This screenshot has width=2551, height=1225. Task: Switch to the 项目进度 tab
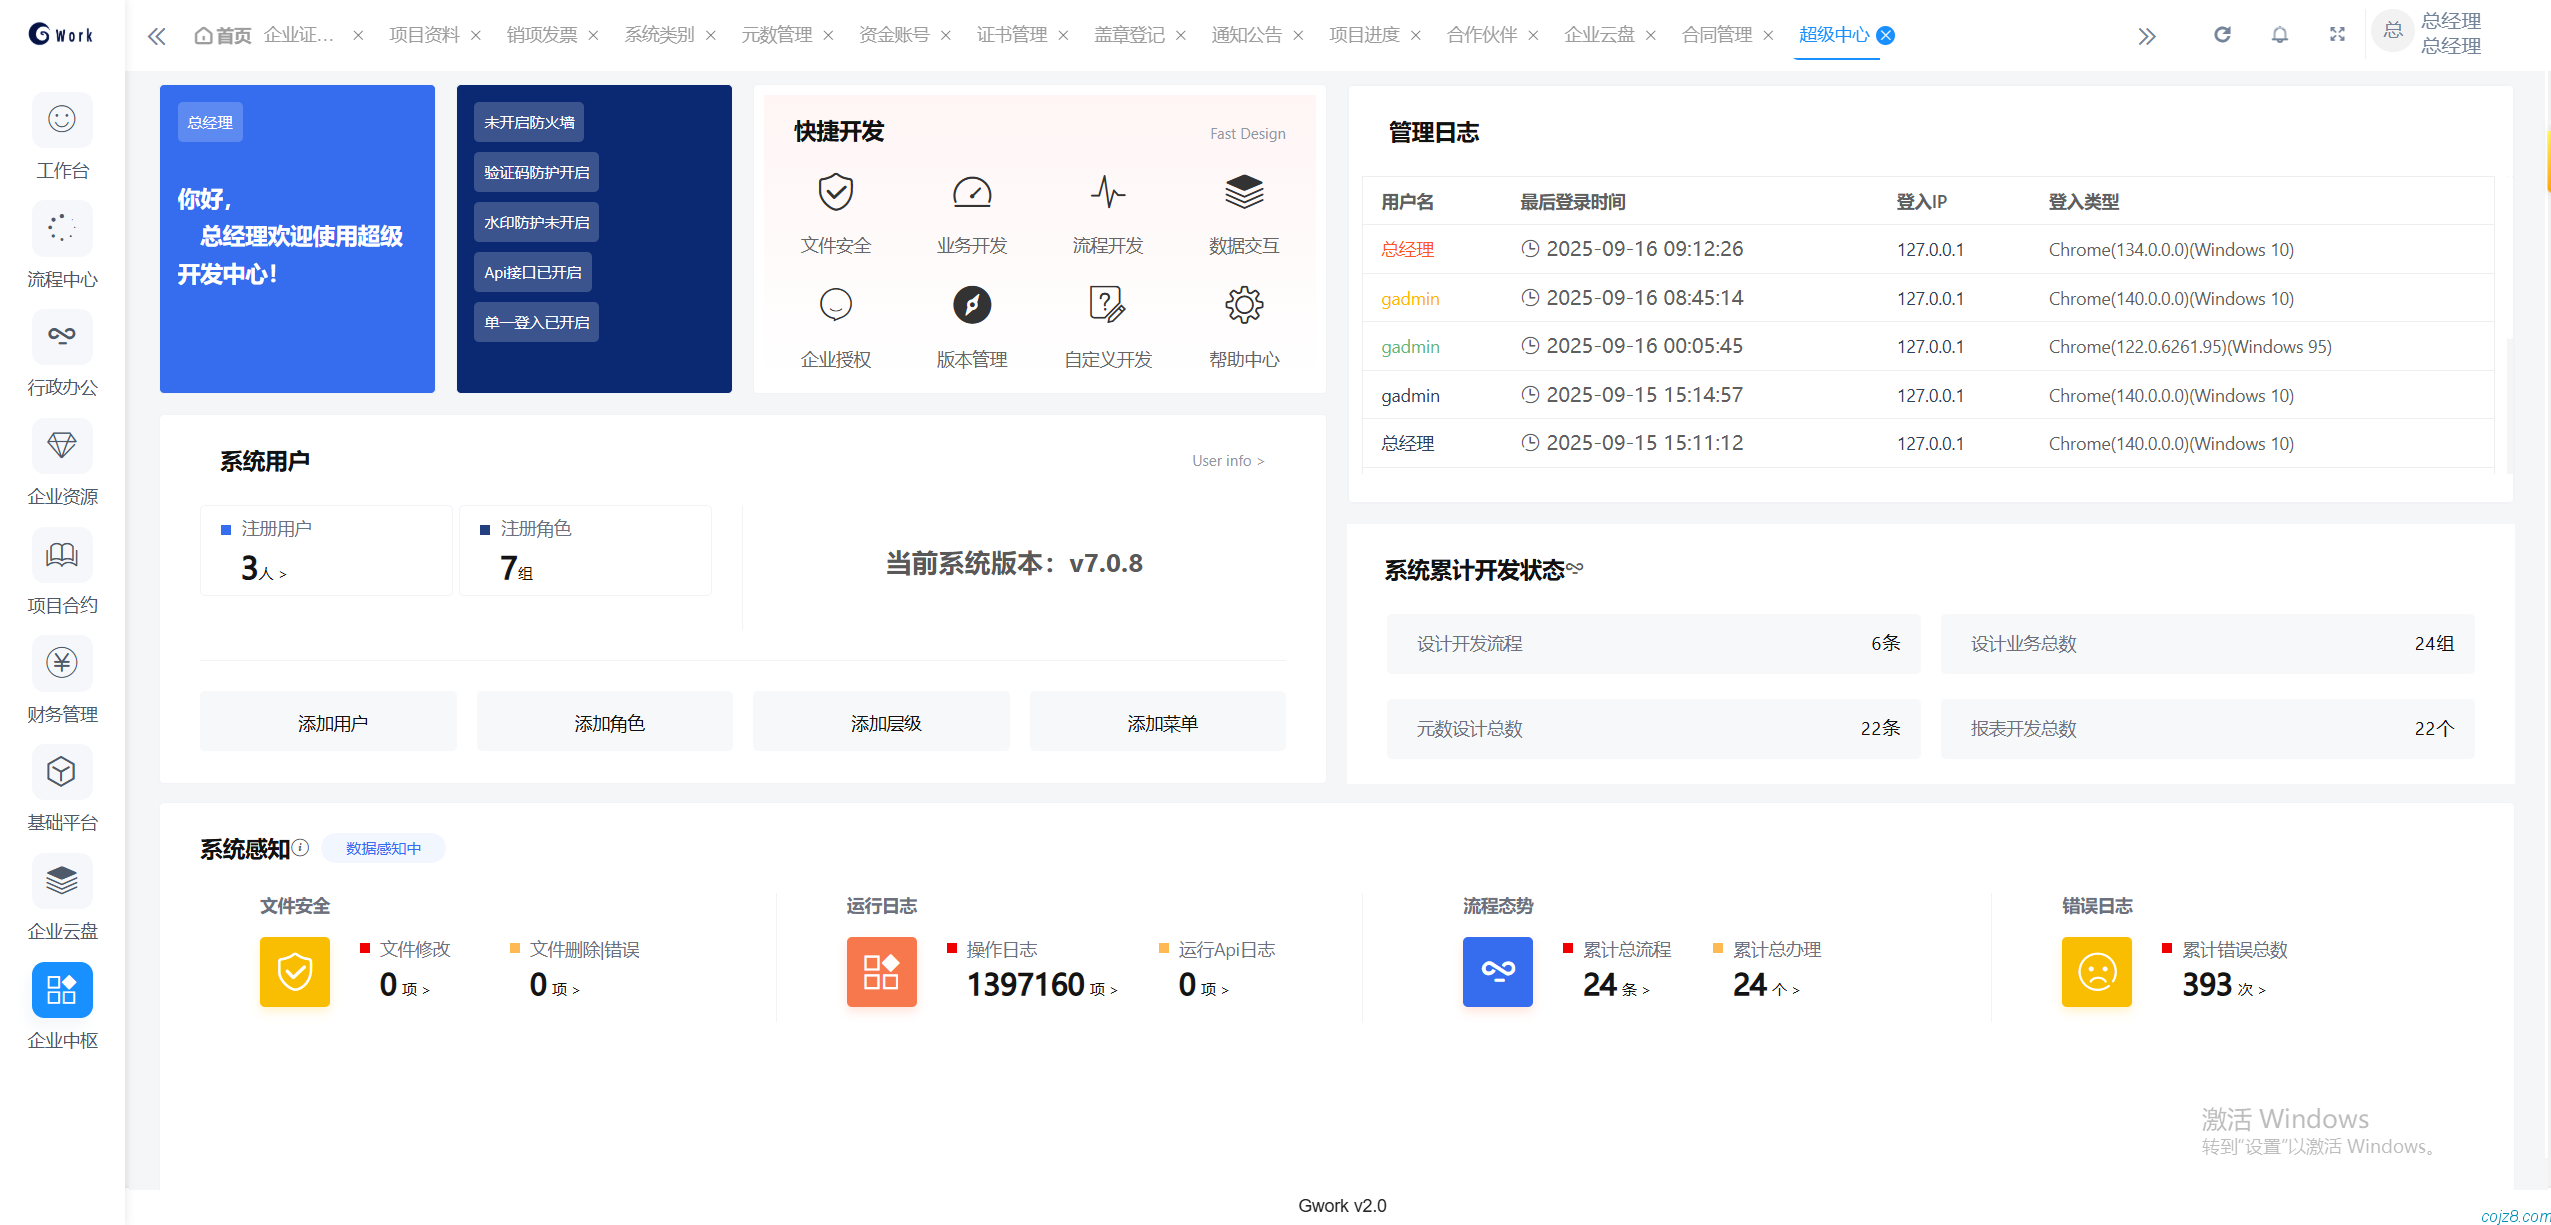click(1363, 35)
